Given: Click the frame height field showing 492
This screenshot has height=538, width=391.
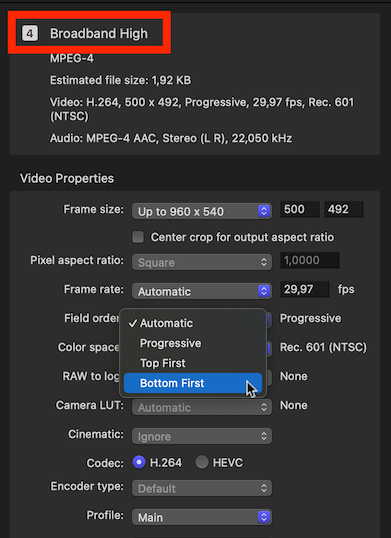Looking at the screenshot, I should [344, 209].
